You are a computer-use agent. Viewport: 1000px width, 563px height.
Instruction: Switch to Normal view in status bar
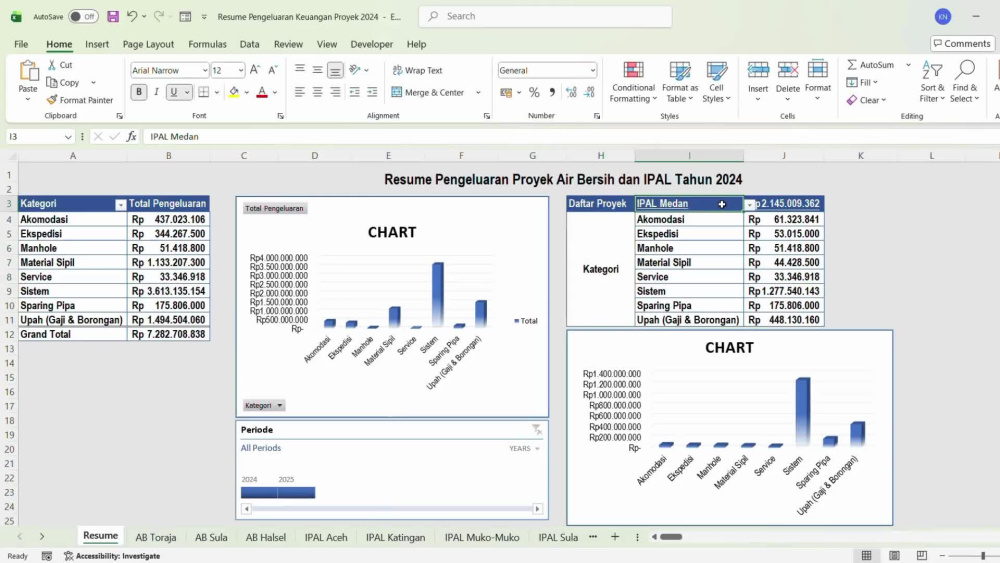click(866, 555)
